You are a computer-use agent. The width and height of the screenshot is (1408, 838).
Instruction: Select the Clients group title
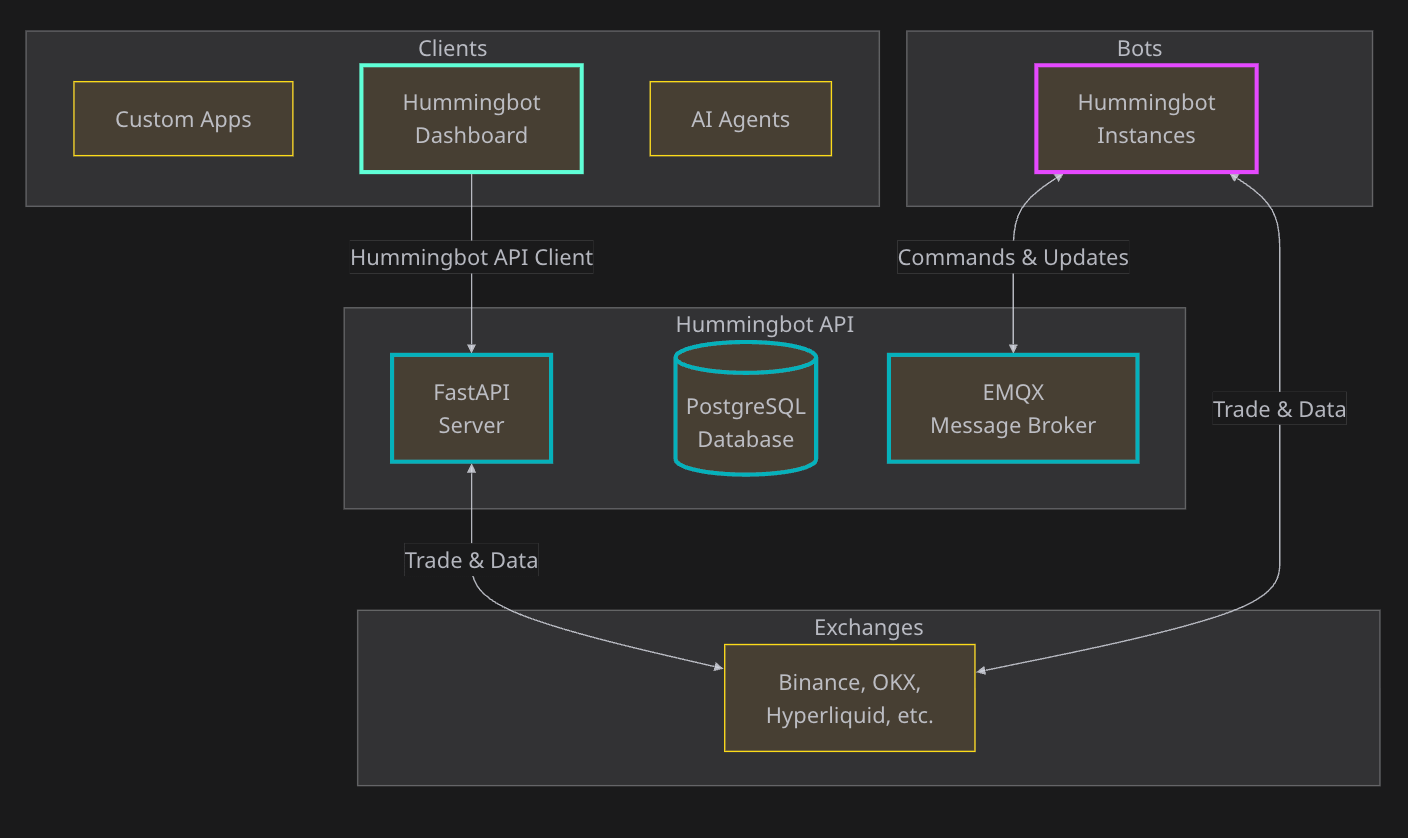point(452,48)
